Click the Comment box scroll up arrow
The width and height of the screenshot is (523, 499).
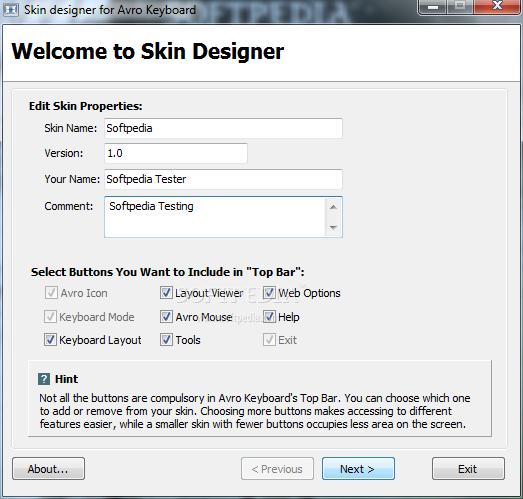(x=333, y=207)
